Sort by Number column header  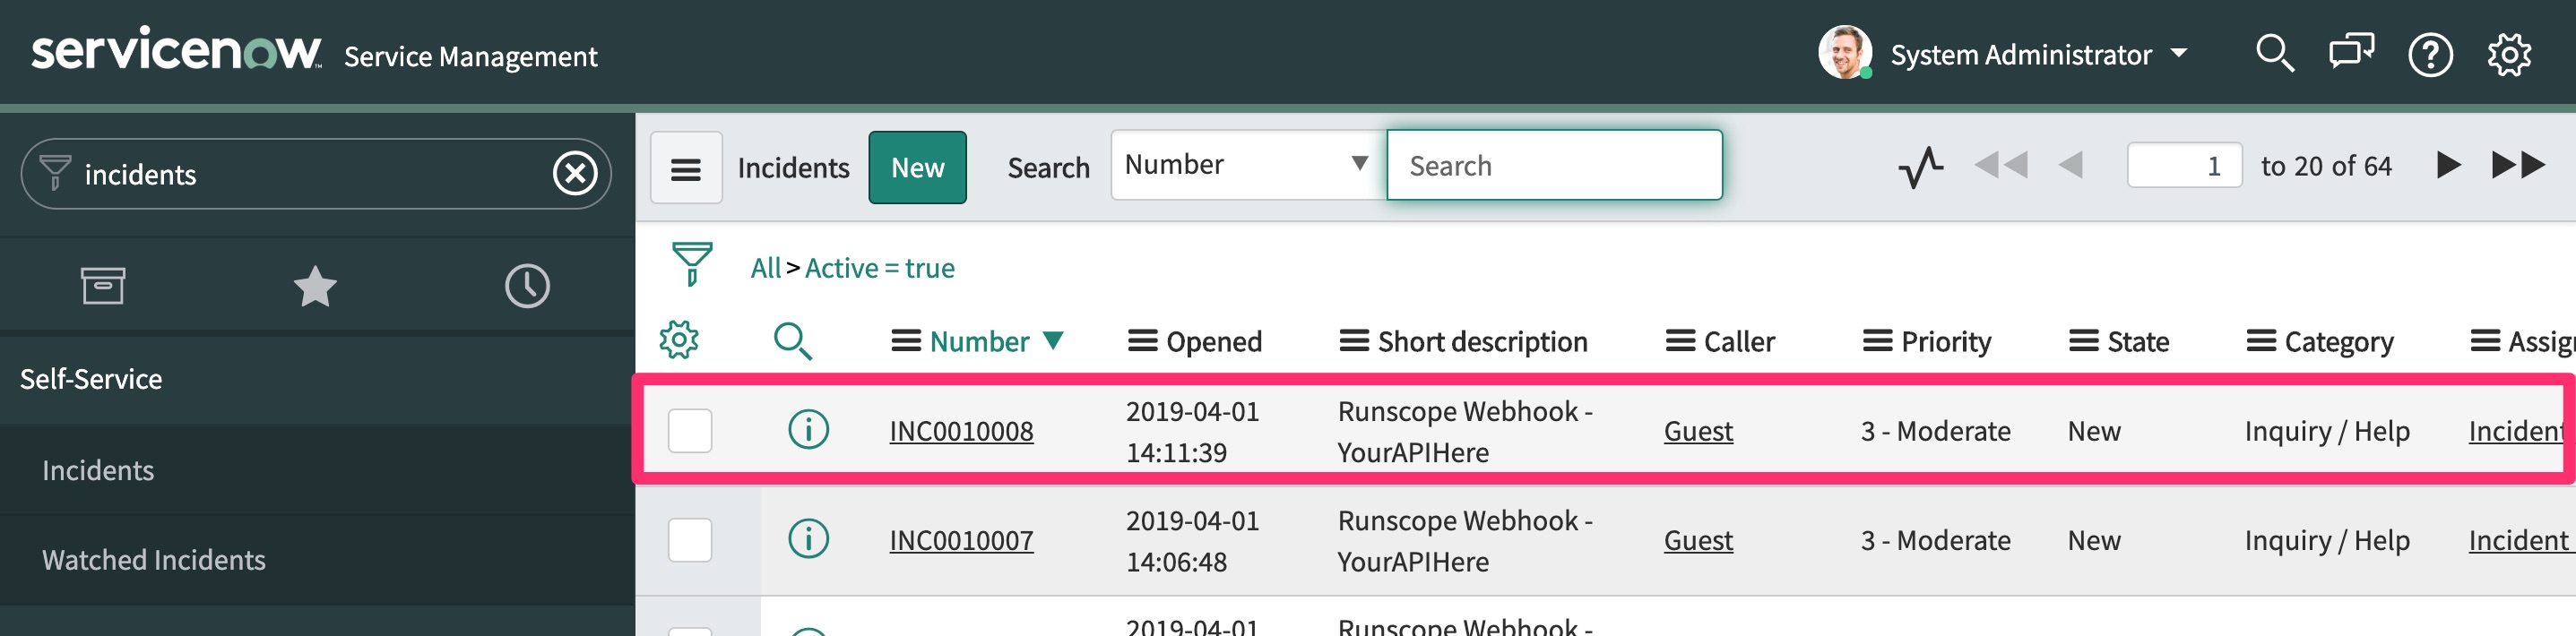(x=979, y=342)
